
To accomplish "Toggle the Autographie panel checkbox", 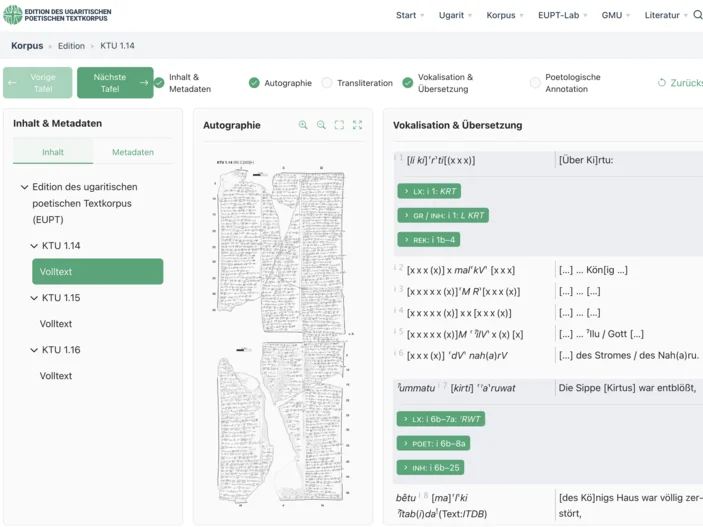I will click(x=254, y=83).
